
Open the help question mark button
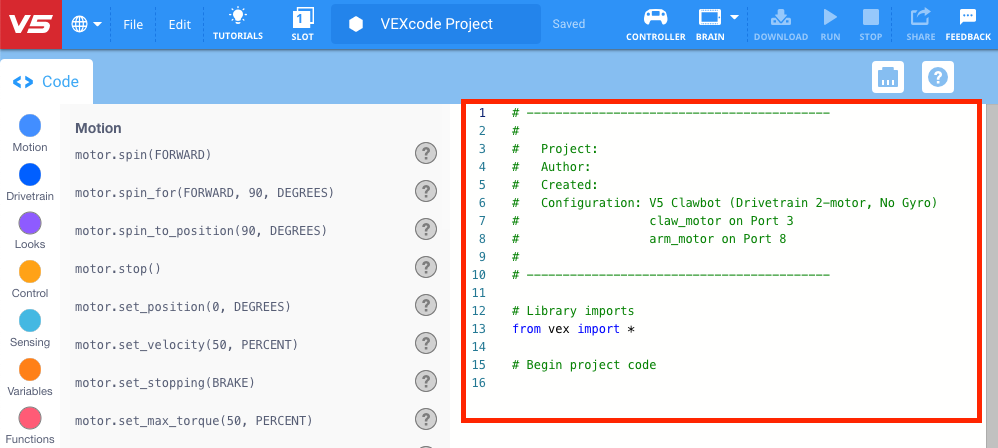pyautogui.click(x=937, y=77)
